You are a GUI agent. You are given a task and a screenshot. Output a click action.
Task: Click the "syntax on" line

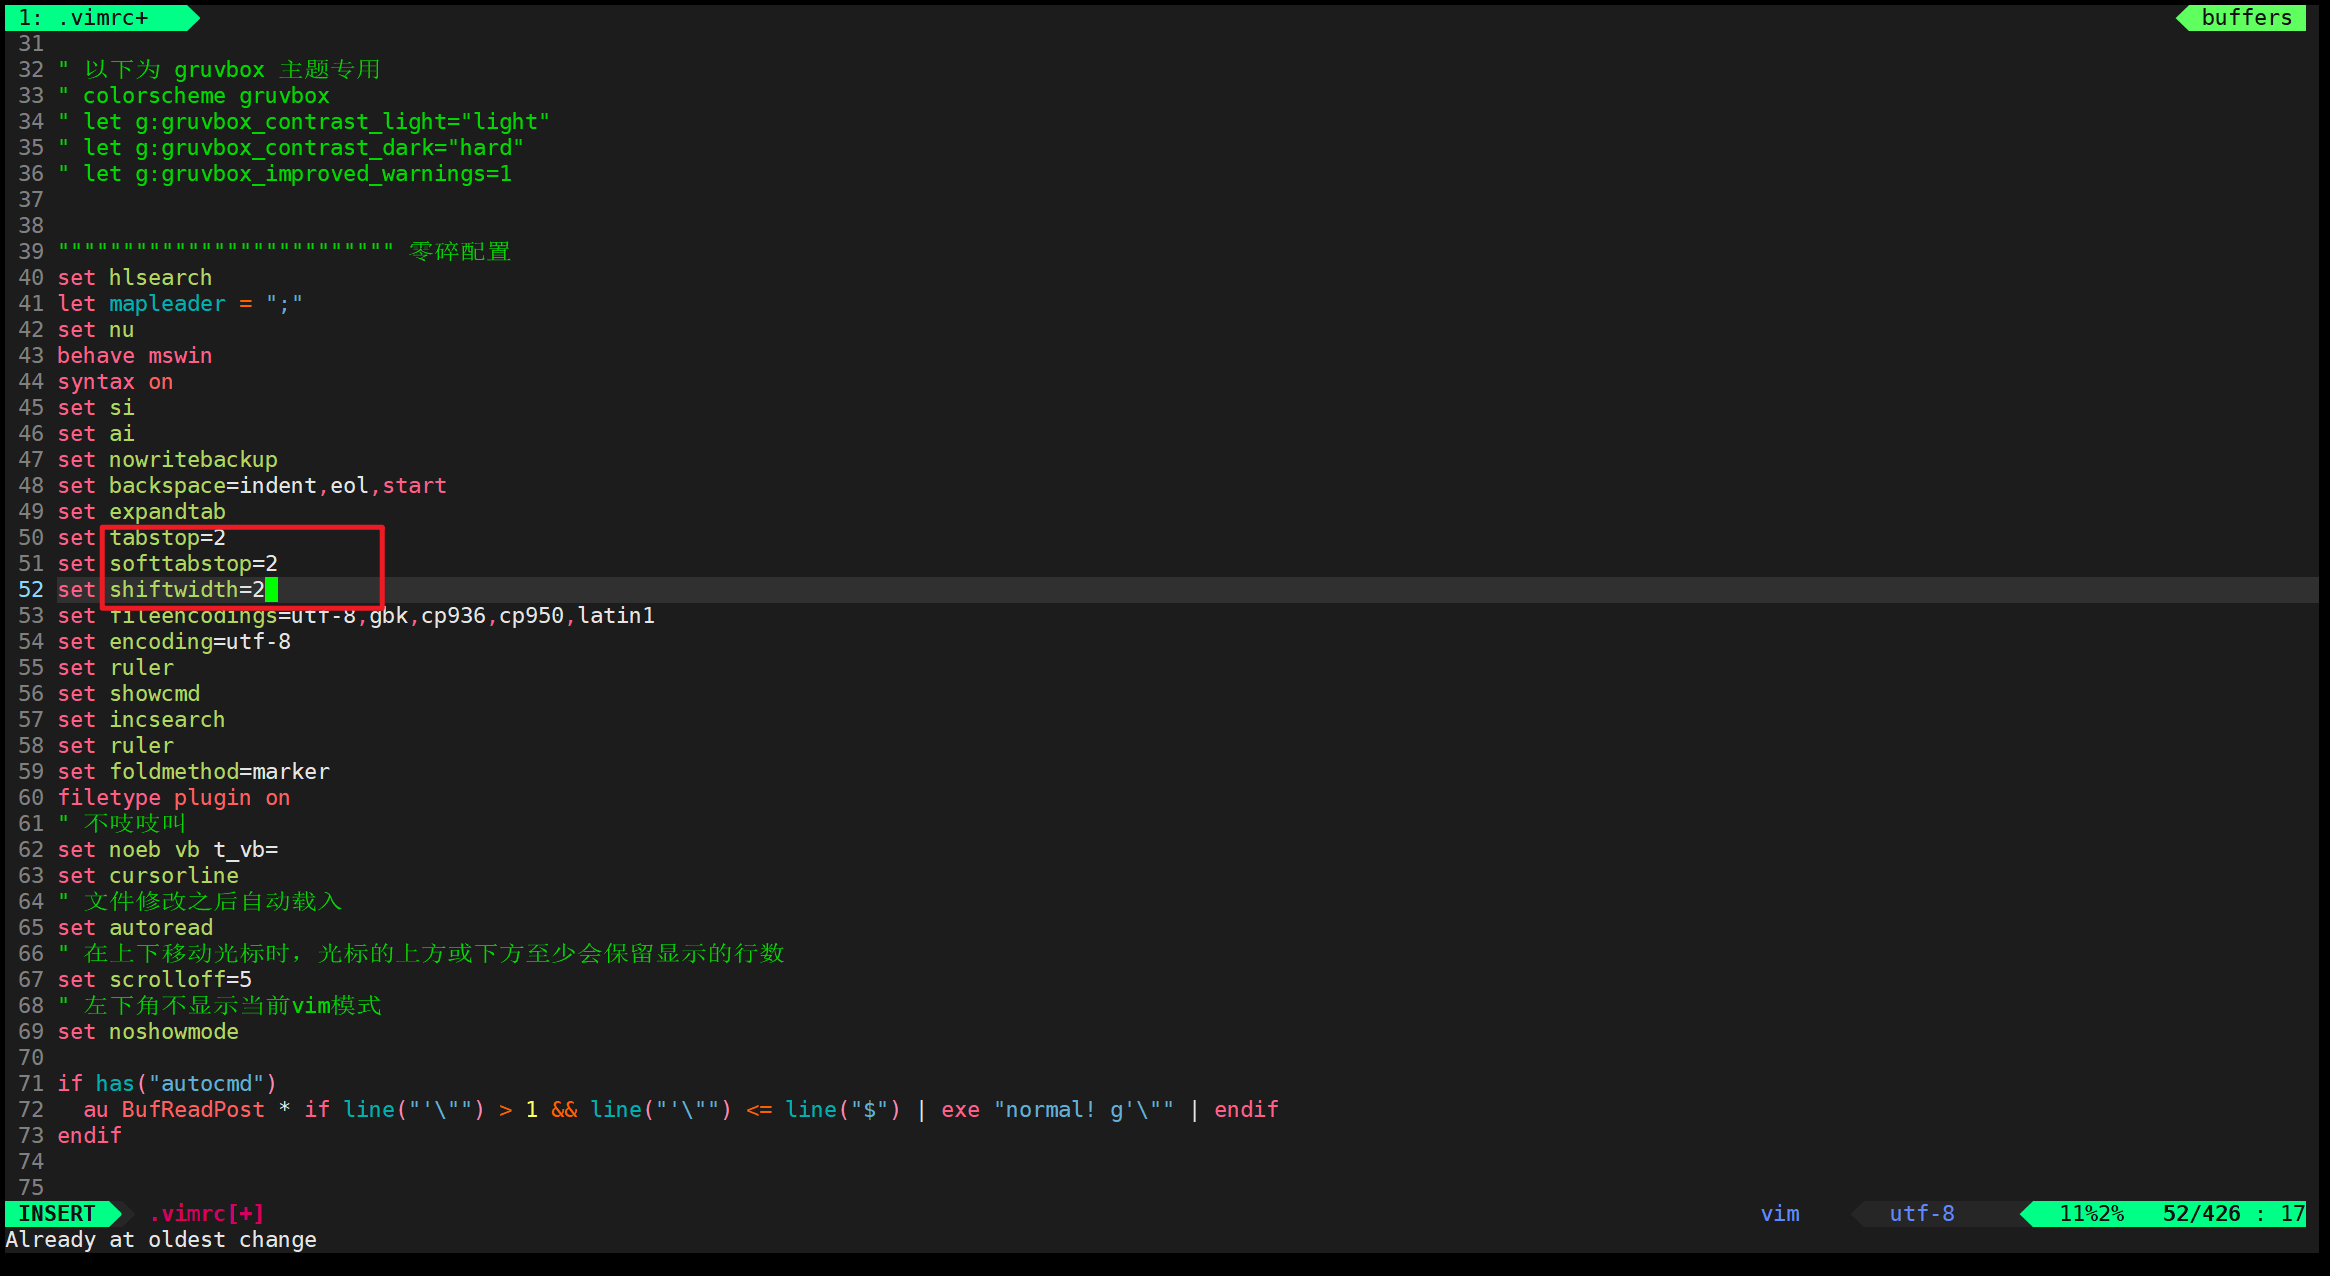pos(115,381)
